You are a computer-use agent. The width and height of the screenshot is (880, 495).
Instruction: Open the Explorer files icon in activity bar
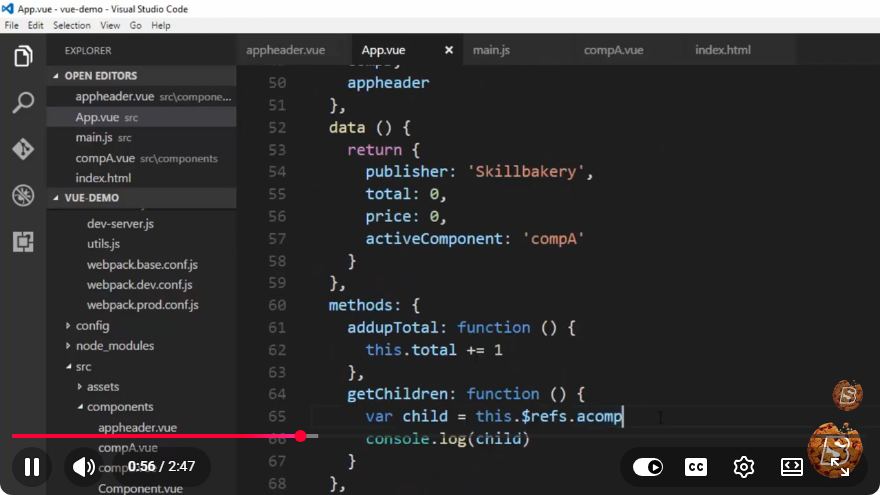tap(23, 56)
